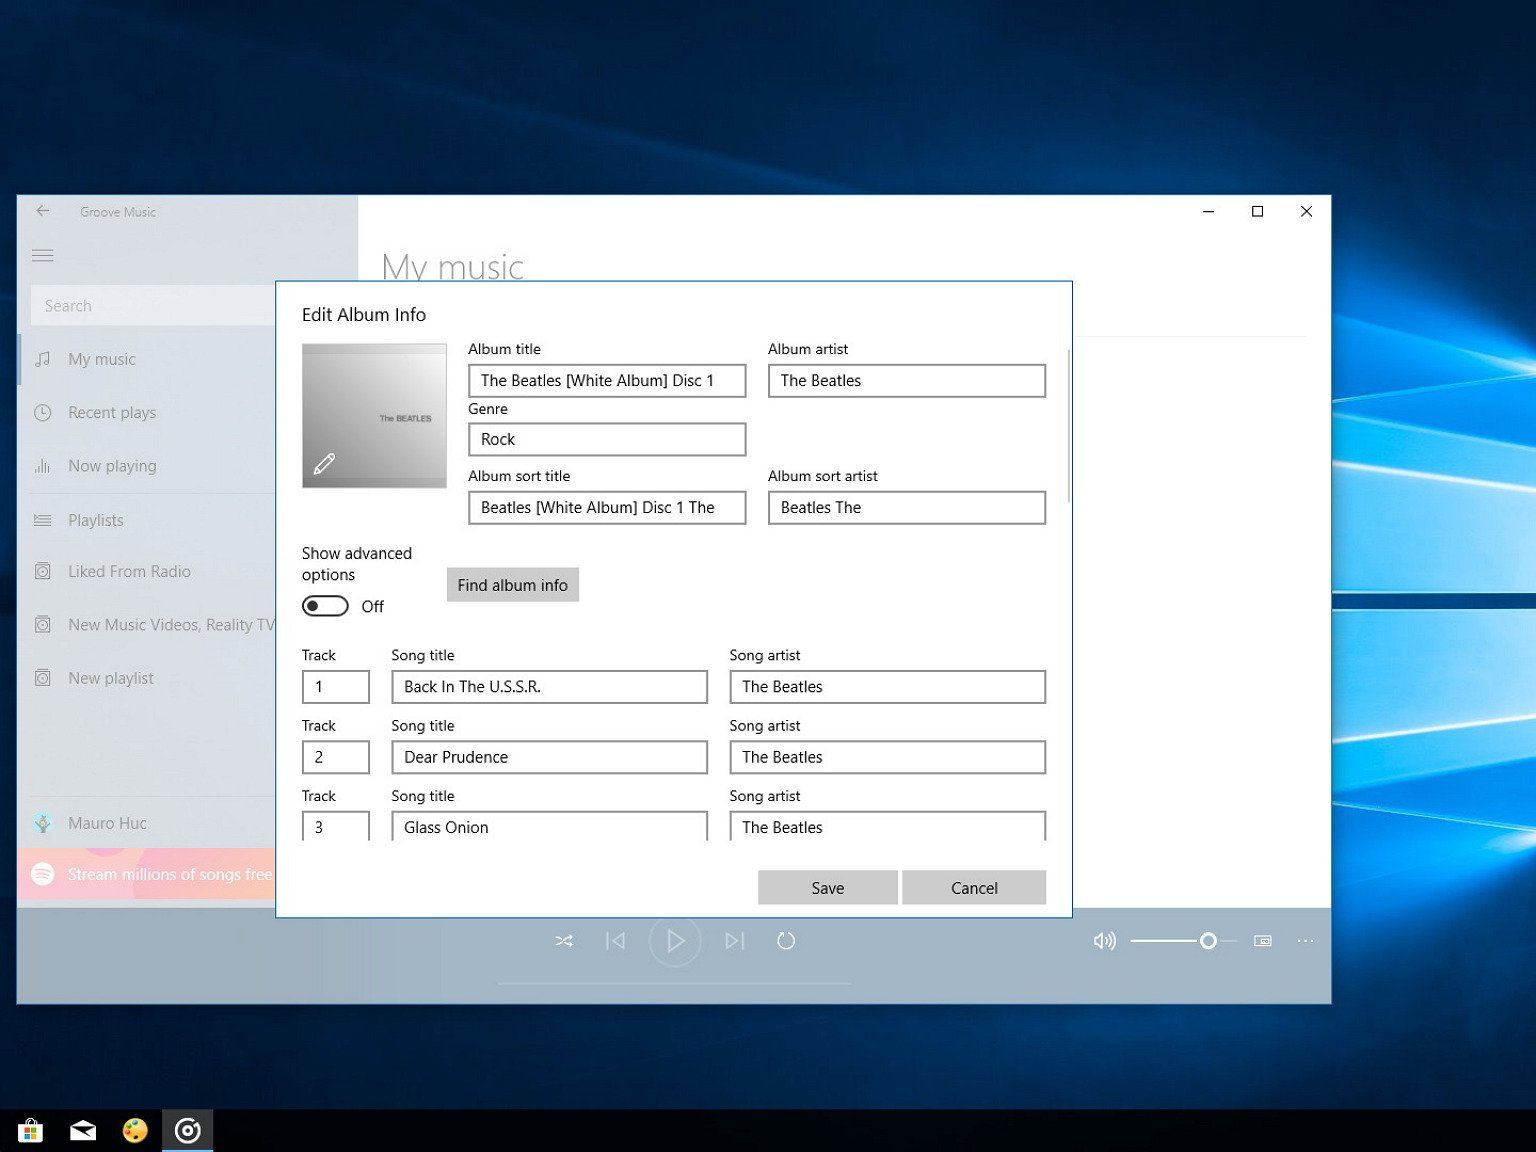Open the hamburger menu in Groove Music
1536x1152 pixels.
[43, 256]
